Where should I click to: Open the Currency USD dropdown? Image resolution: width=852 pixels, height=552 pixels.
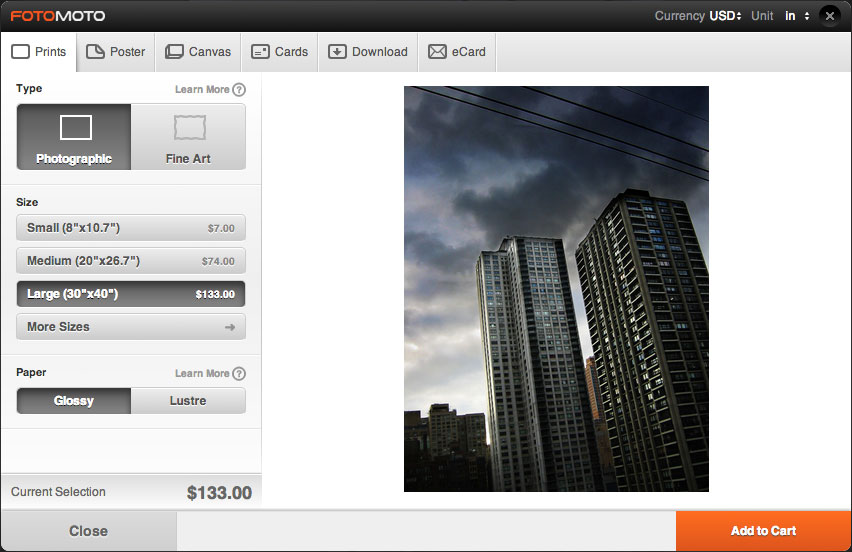click(725, 16)
